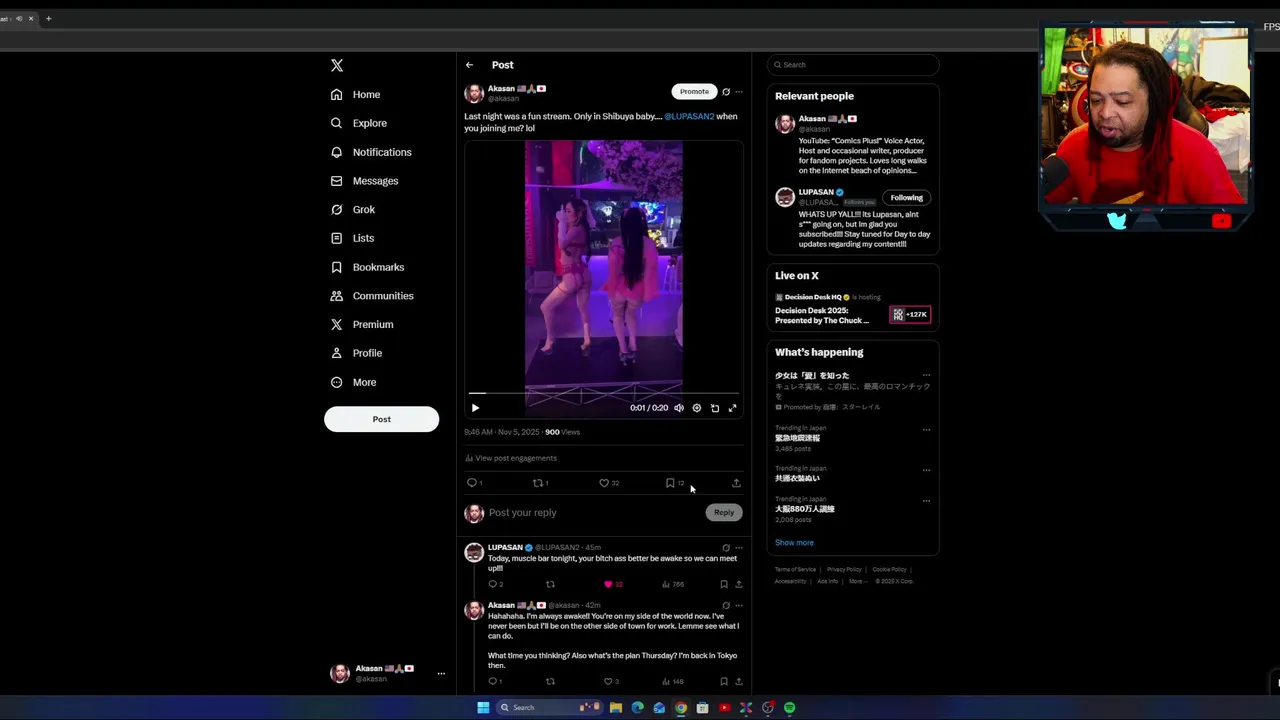Screen dimensions: 1280x720
Task: Toggle picture-in-picture on the video
Action: [x=715, y=408]
